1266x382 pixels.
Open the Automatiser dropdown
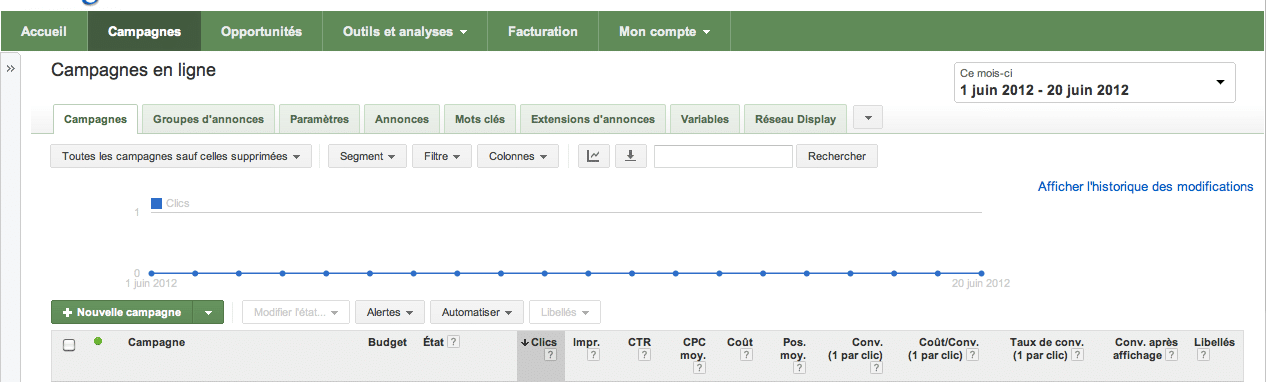(477, 312)
